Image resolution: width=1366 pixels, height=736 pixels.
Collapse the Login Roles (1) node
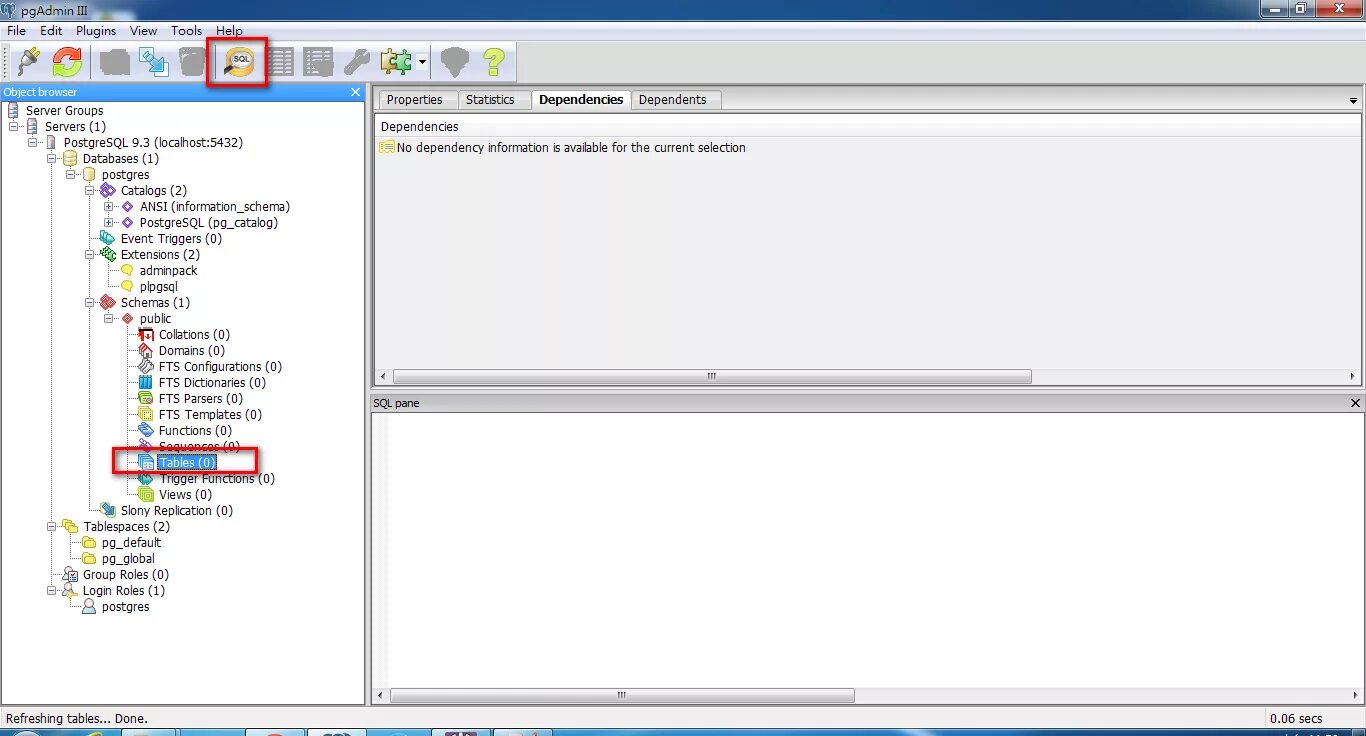click(x=52, y=591)
